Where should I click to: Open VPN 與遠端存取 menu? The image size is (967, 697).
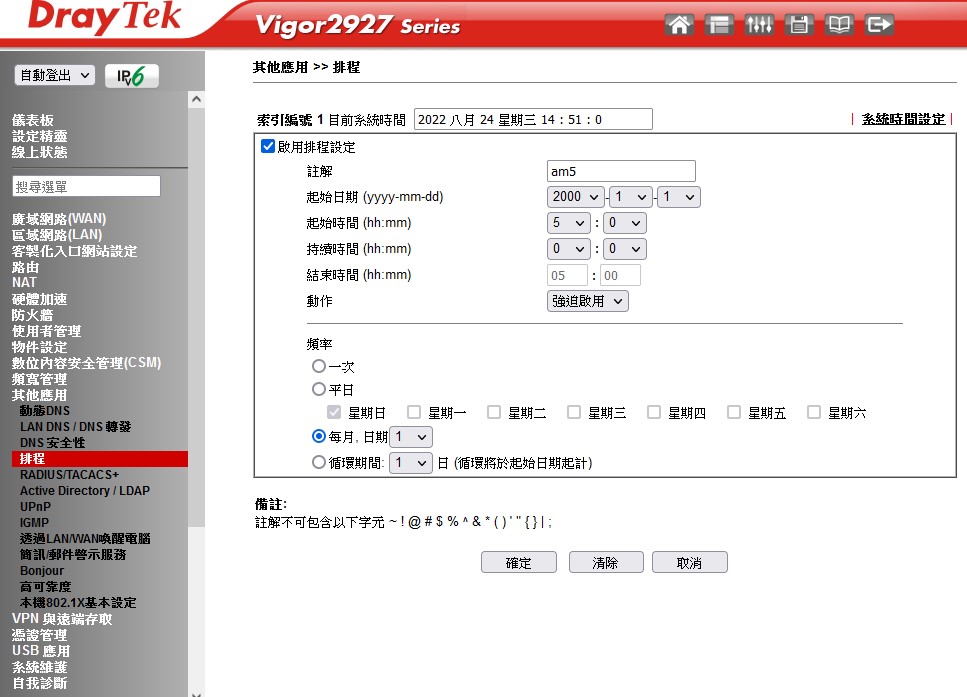(x=62, y=619)
